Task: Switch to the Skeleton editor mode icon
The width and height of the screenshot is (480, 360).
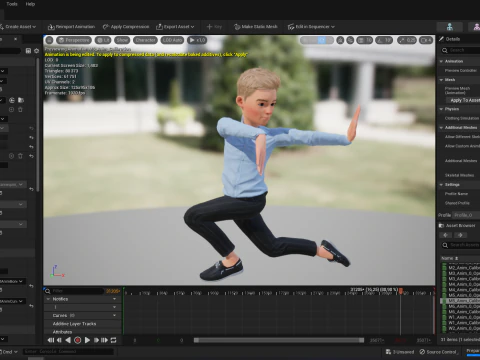Action: (x=450, y=27)
